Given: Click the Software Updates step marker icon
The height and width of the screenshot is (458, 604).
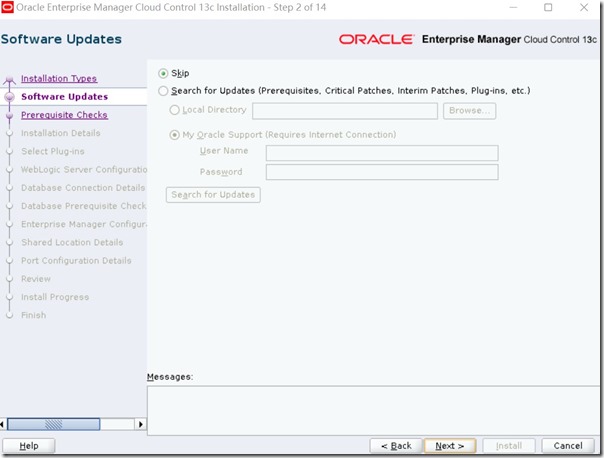Looking at the screenshot, I should click(10, 97).
